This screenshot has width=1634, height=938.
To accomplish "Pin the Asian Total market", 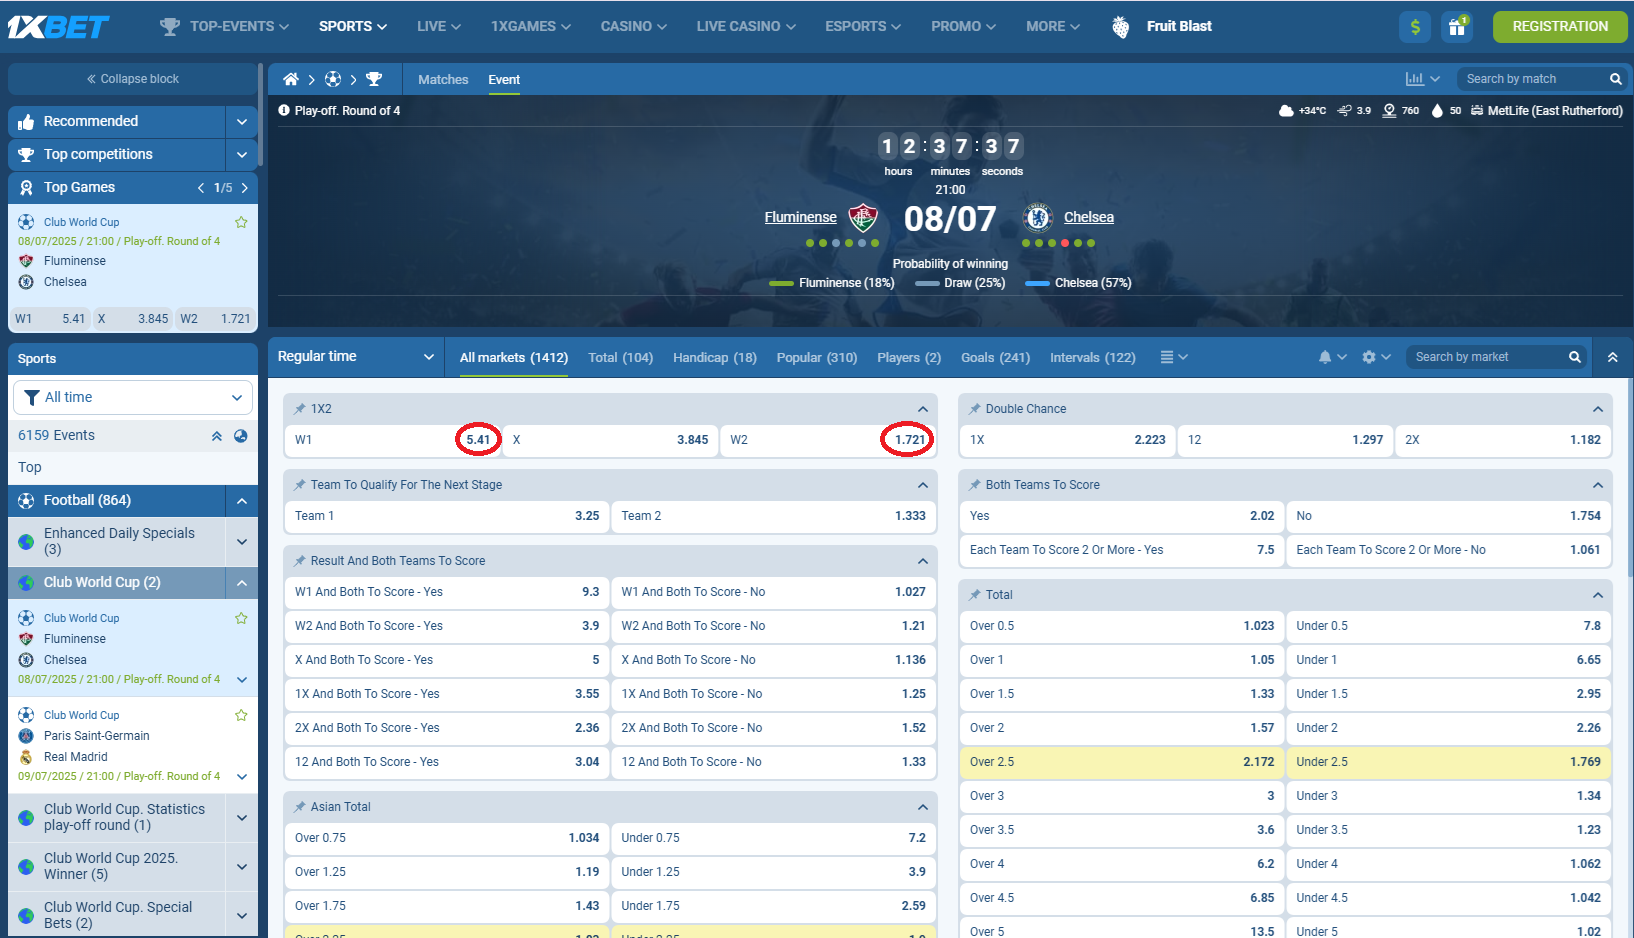I will click(x=300, y=807).
